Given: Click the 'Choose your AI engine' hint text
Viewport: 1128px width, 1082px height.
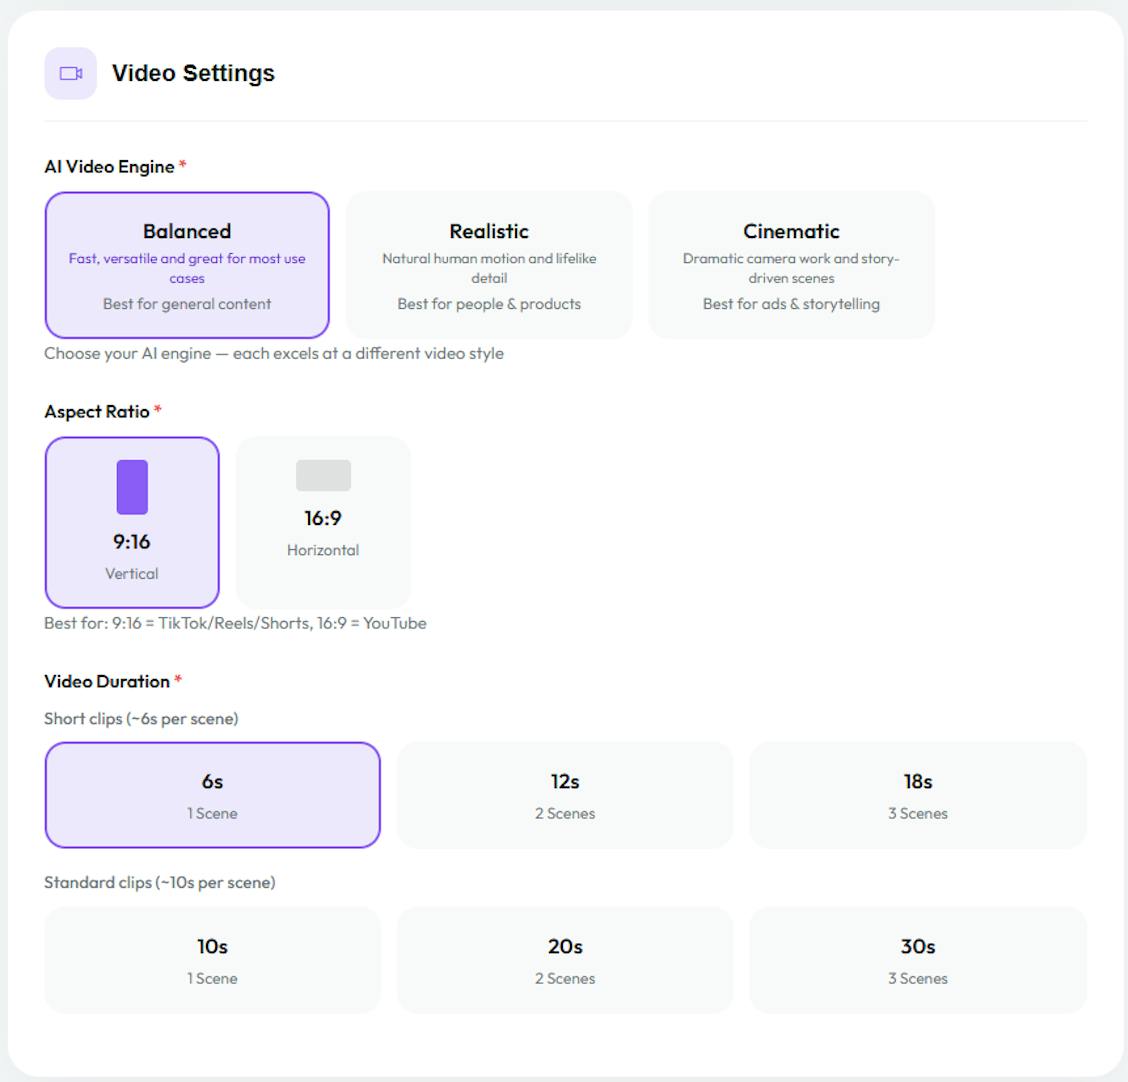Looking at the screenshot, I should click(274, 353).
